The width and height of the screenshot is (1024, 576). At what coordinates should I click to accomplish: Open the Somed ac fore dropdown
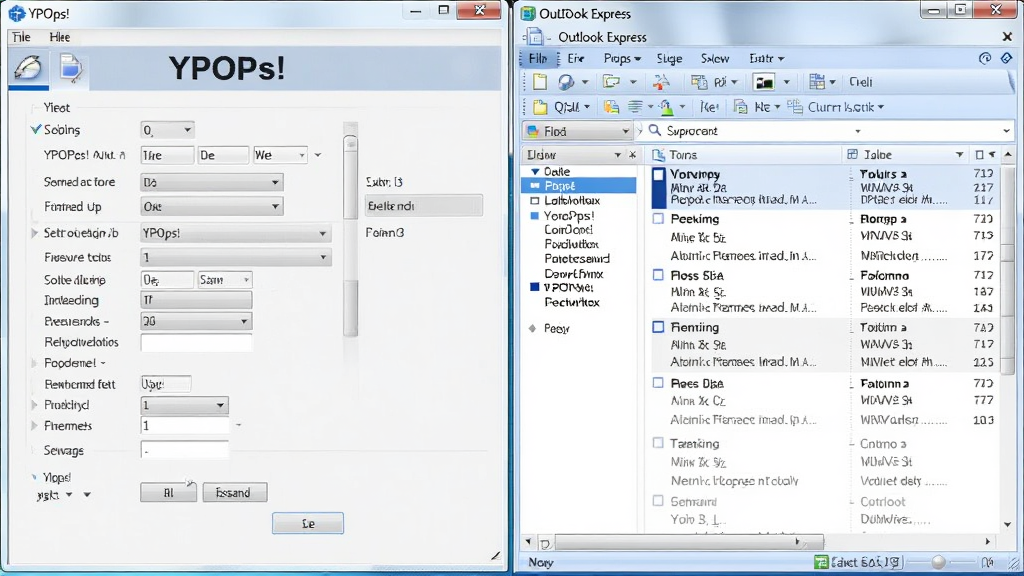tap(212, 182)
